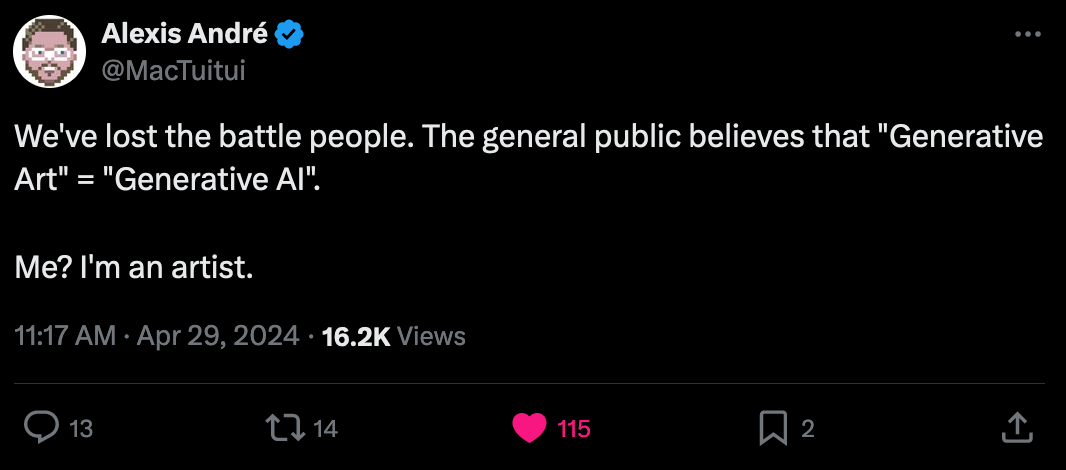Open the Alexis André display name
This screenshot has width=1066, height=470.
pyautogui.click(x=184, y=33)
